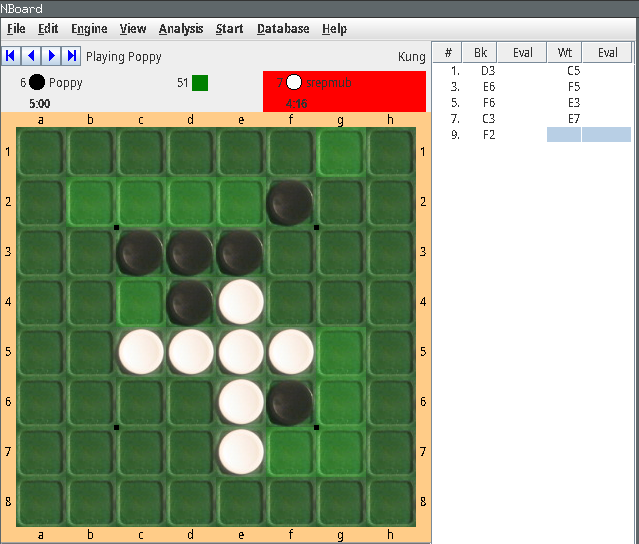Open the View menu
Screen dimensions: 639x544
tap(133, 29)
